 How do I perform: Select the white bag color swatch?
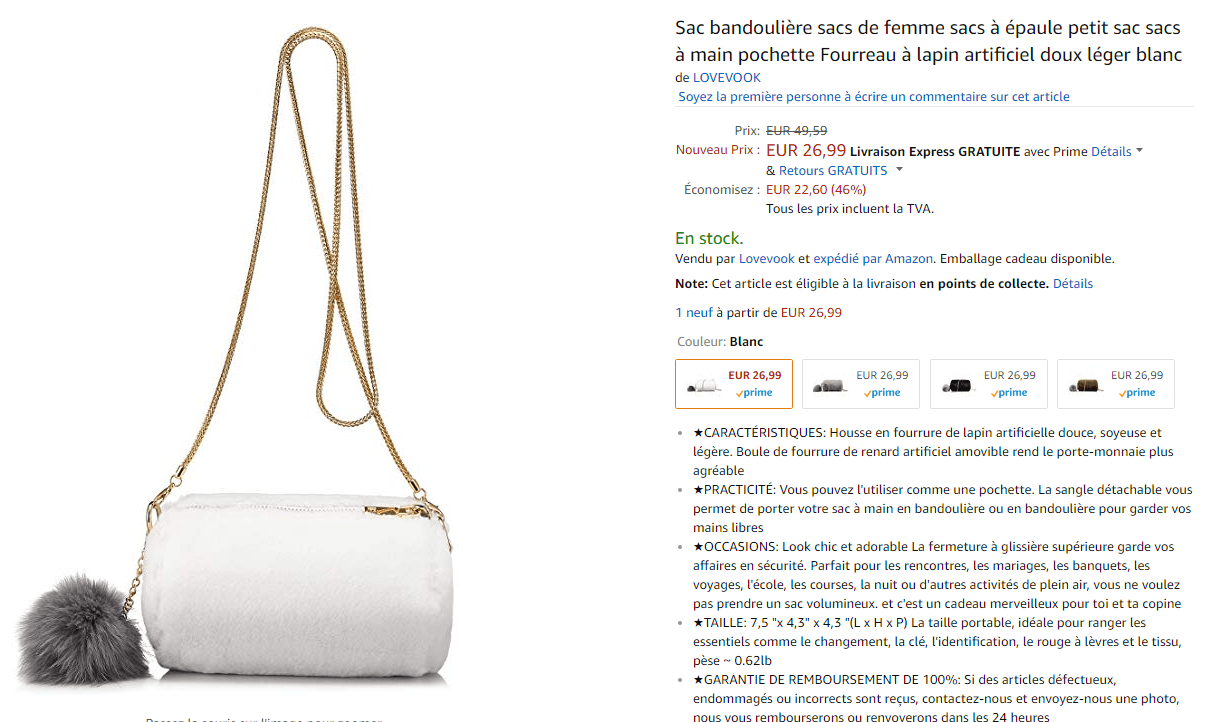[x=734, y=384]
